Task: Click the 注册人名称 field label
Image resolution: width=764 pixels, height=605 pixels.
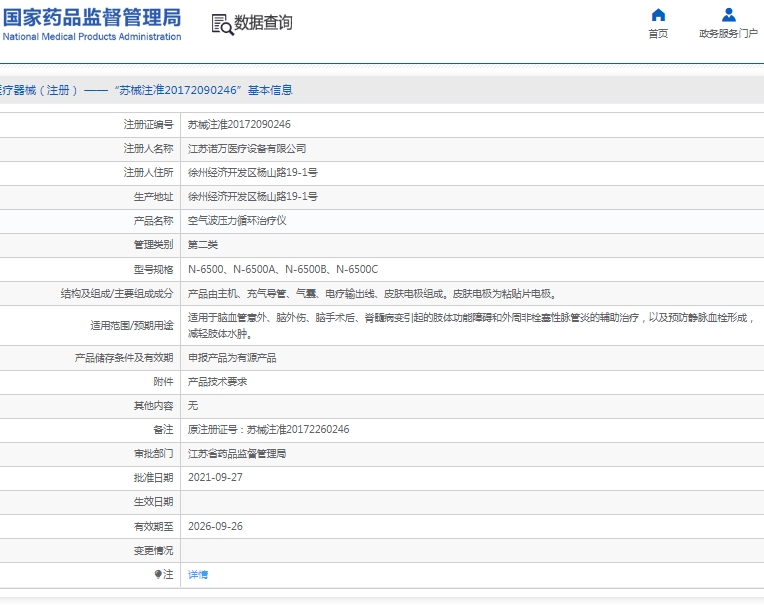Action: (149, 149)
